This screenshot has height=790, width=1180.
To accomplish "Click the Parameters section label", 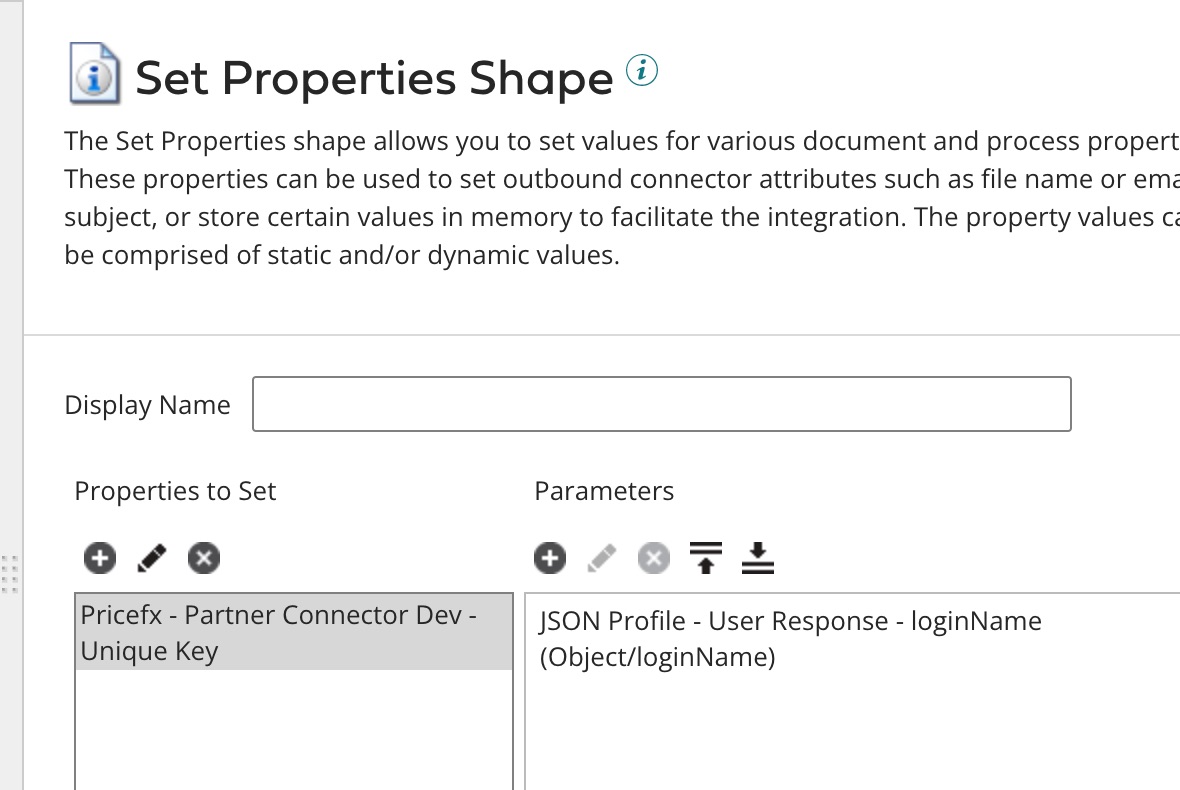I will click(x=604, y=491).
